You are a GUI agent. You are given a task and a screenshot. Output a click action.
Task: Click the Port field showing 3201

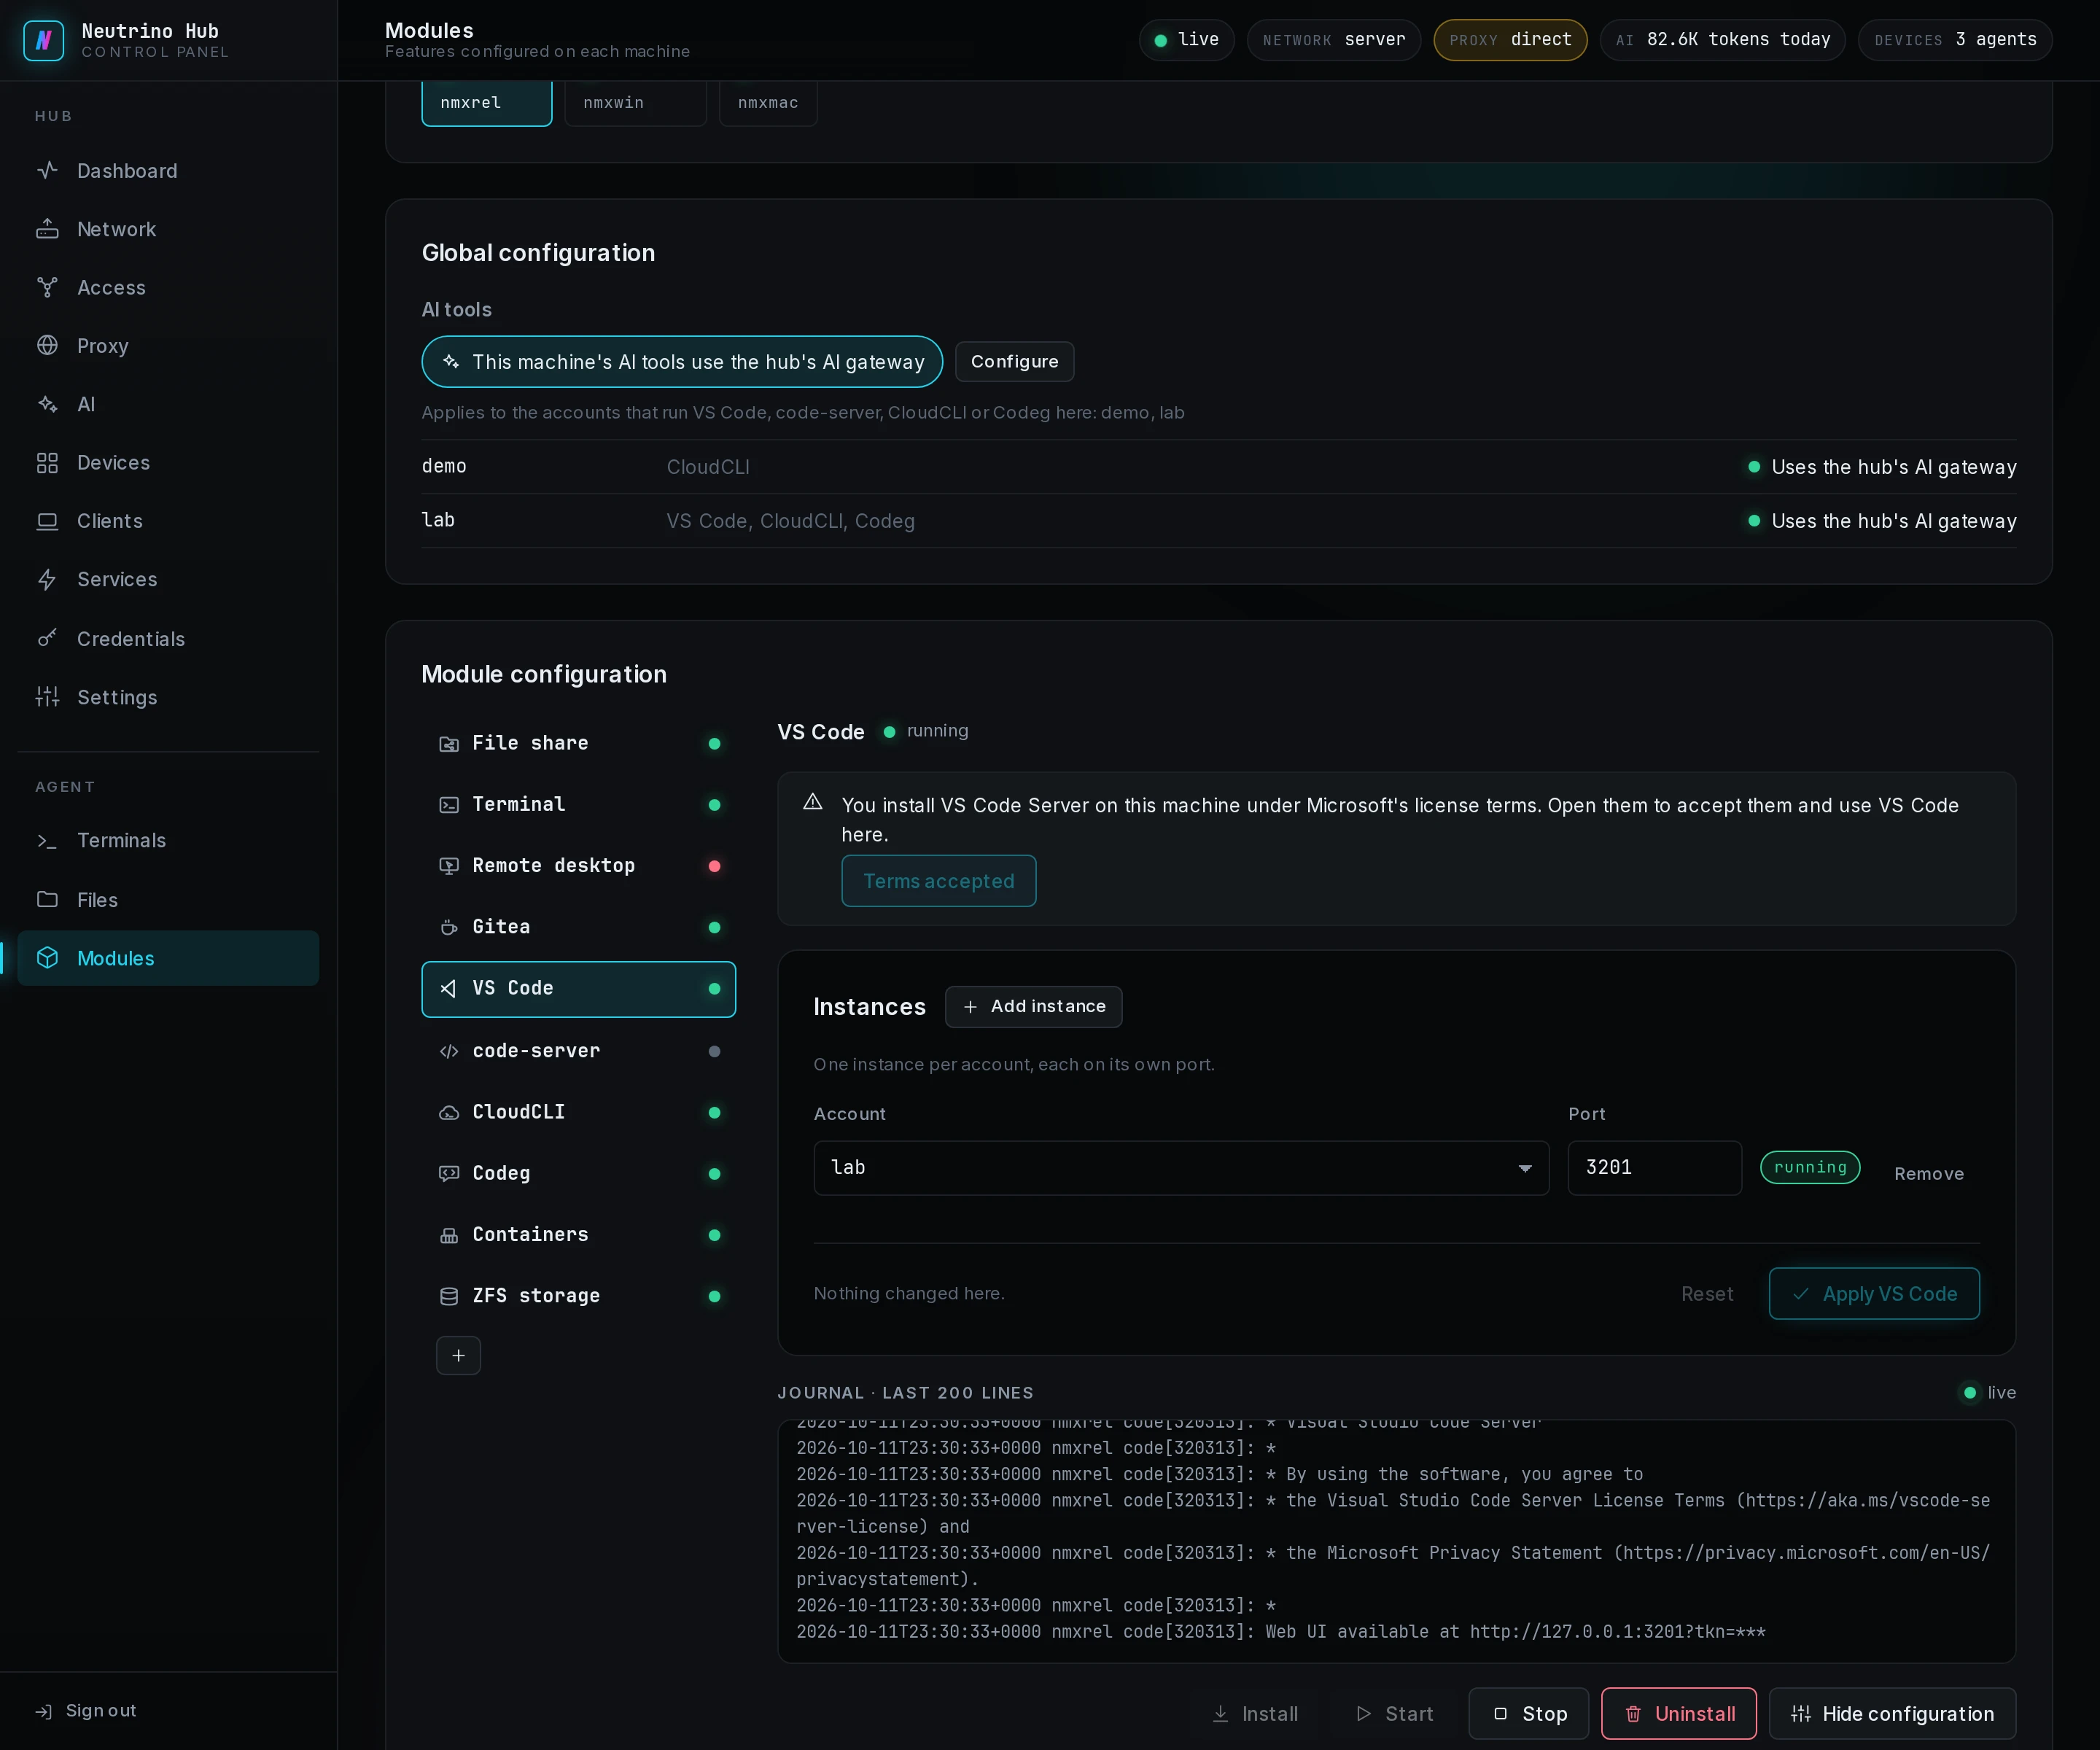(x=1654, y=1168)
